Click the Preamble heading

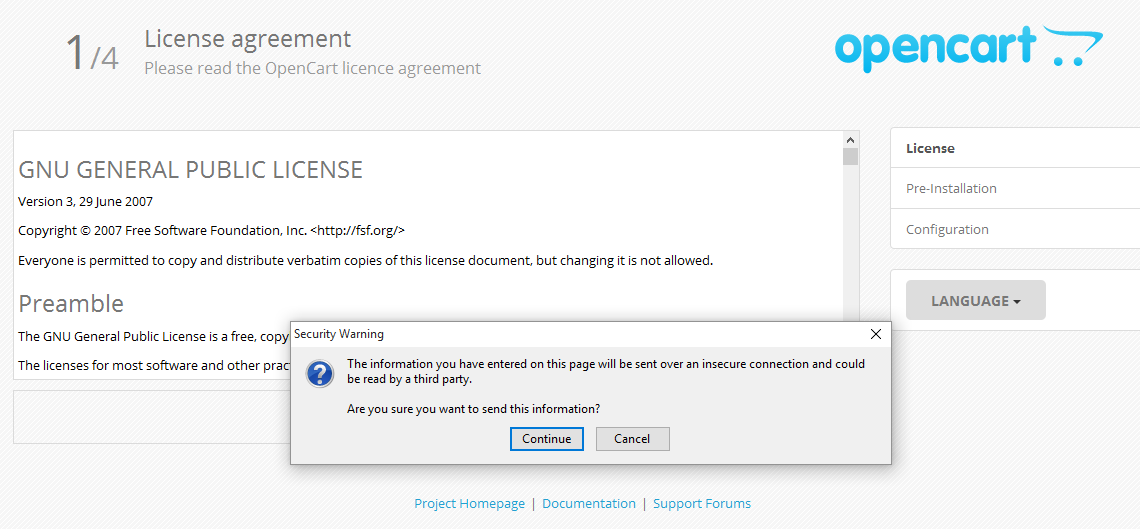[x=71, y=303]
